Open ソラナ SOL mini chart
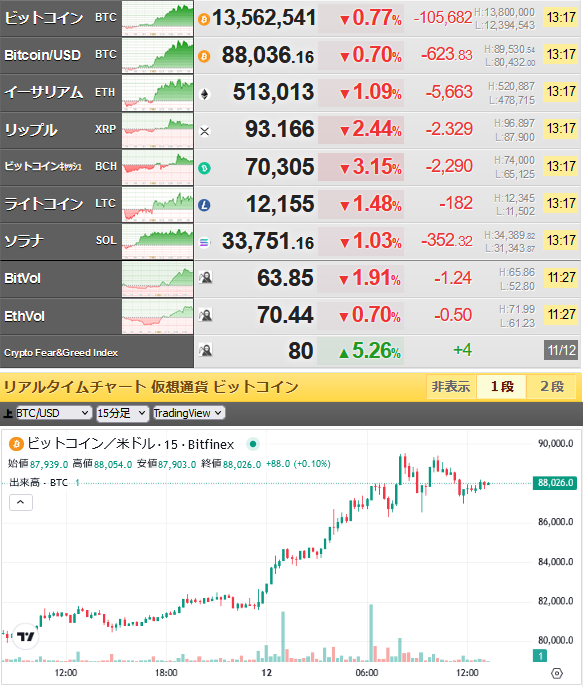This screenshot has height=687, width=583. 157,241
